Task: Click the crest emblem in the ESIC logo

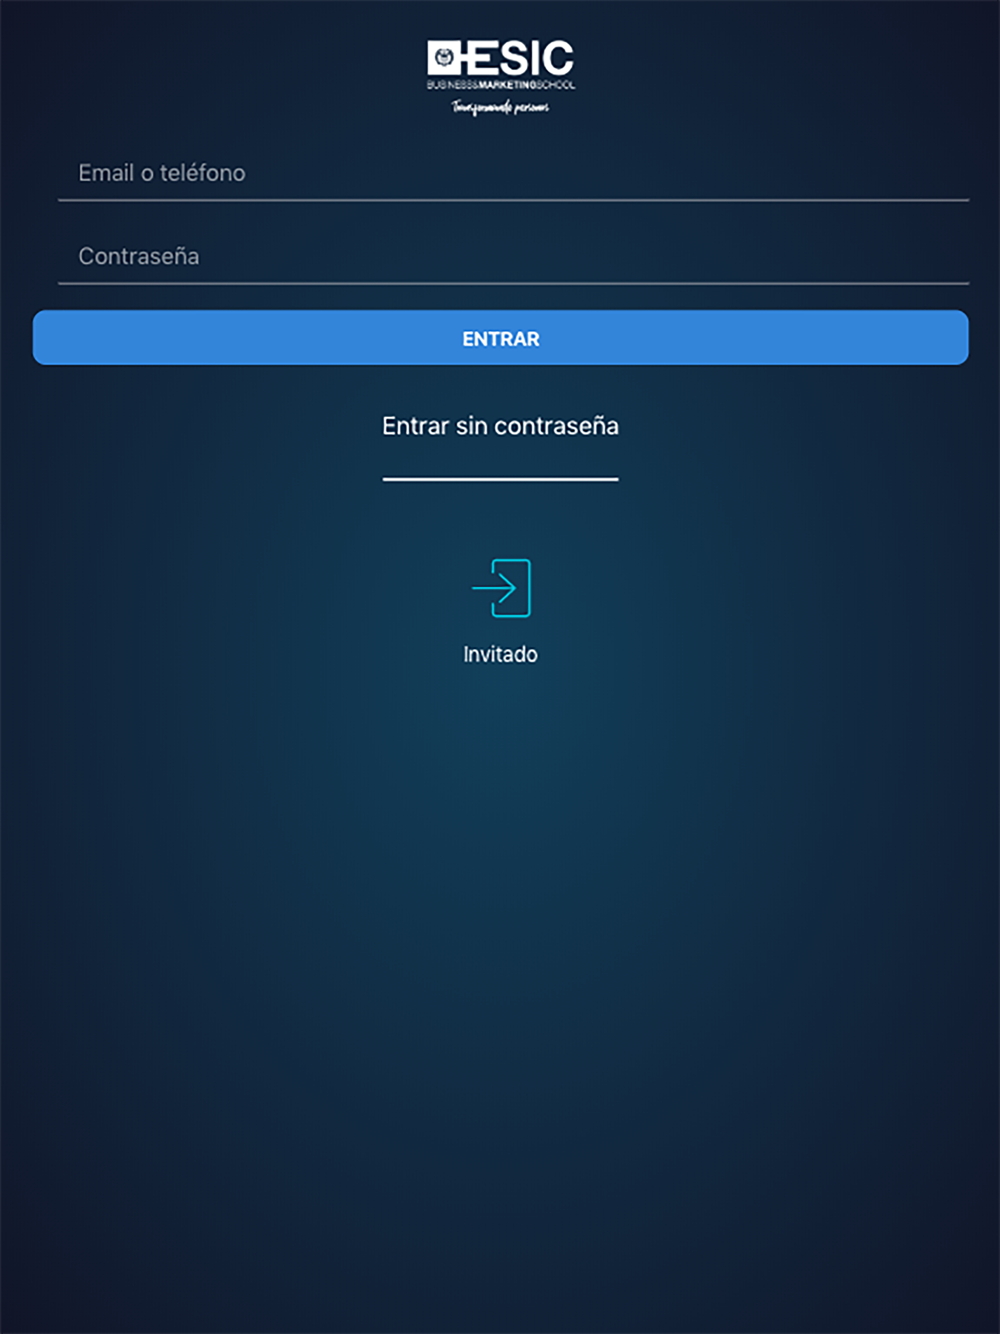Action: click(443, 58)
